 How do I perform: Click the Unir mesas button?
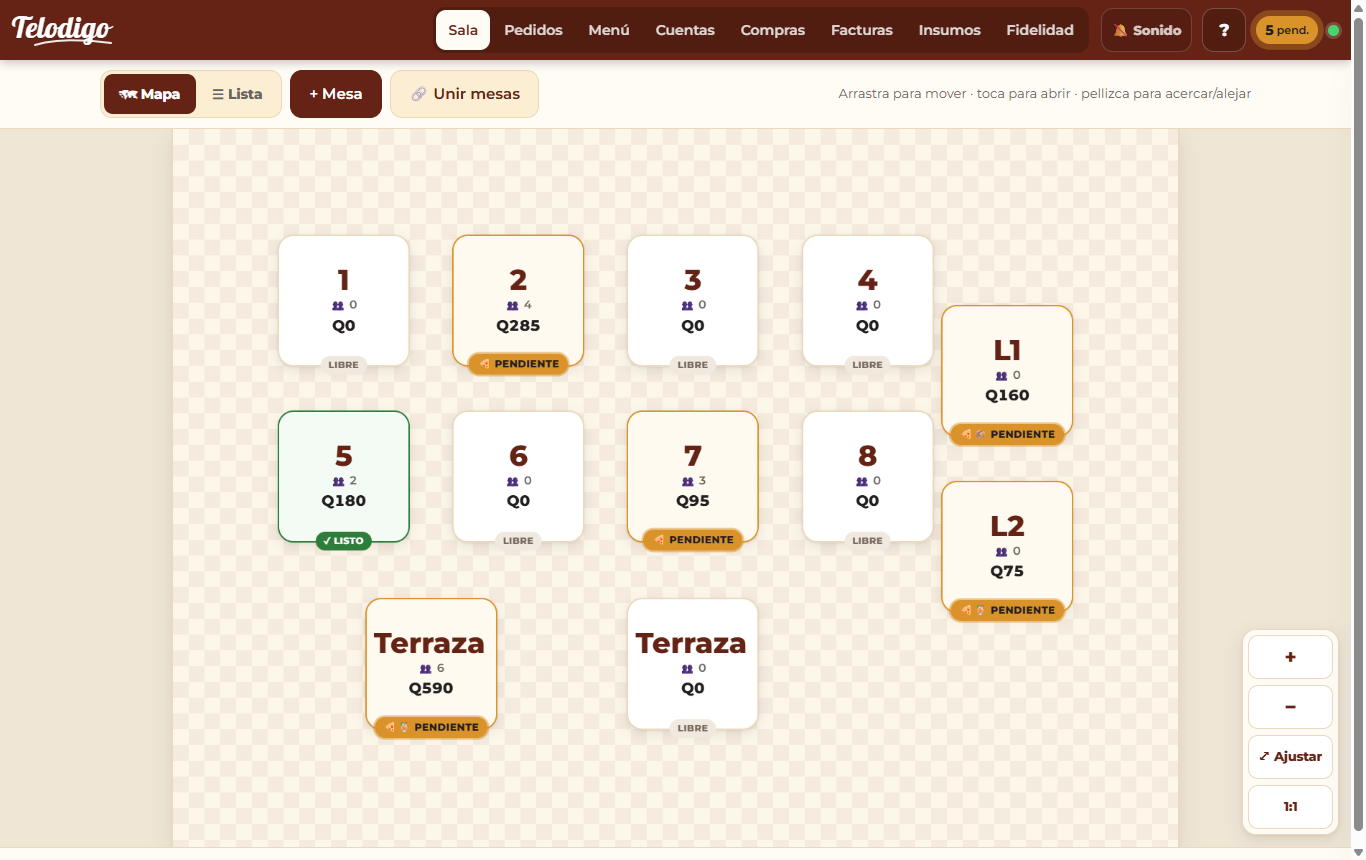click(465, 94)
